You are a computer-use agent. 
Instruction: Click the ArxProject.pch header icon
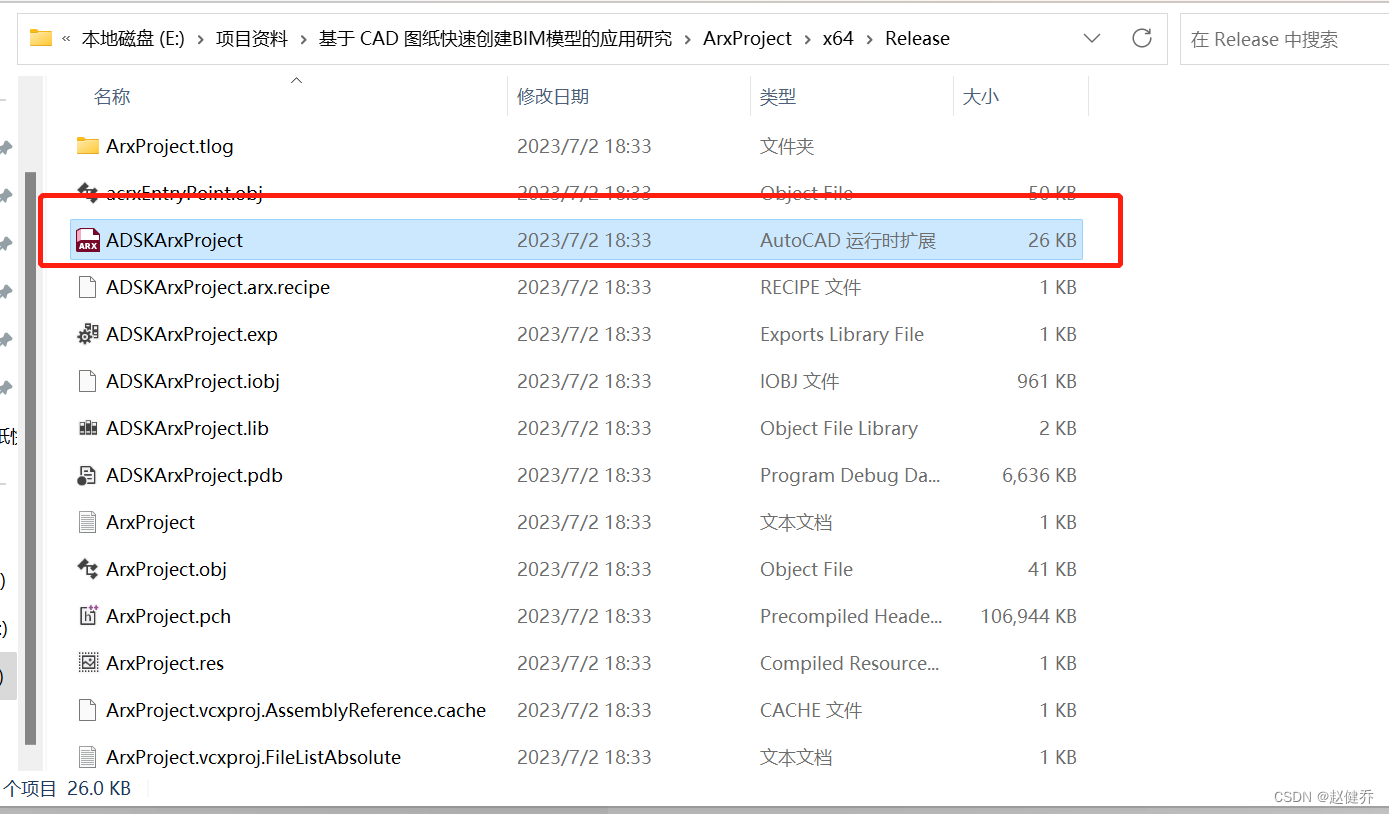88,616
